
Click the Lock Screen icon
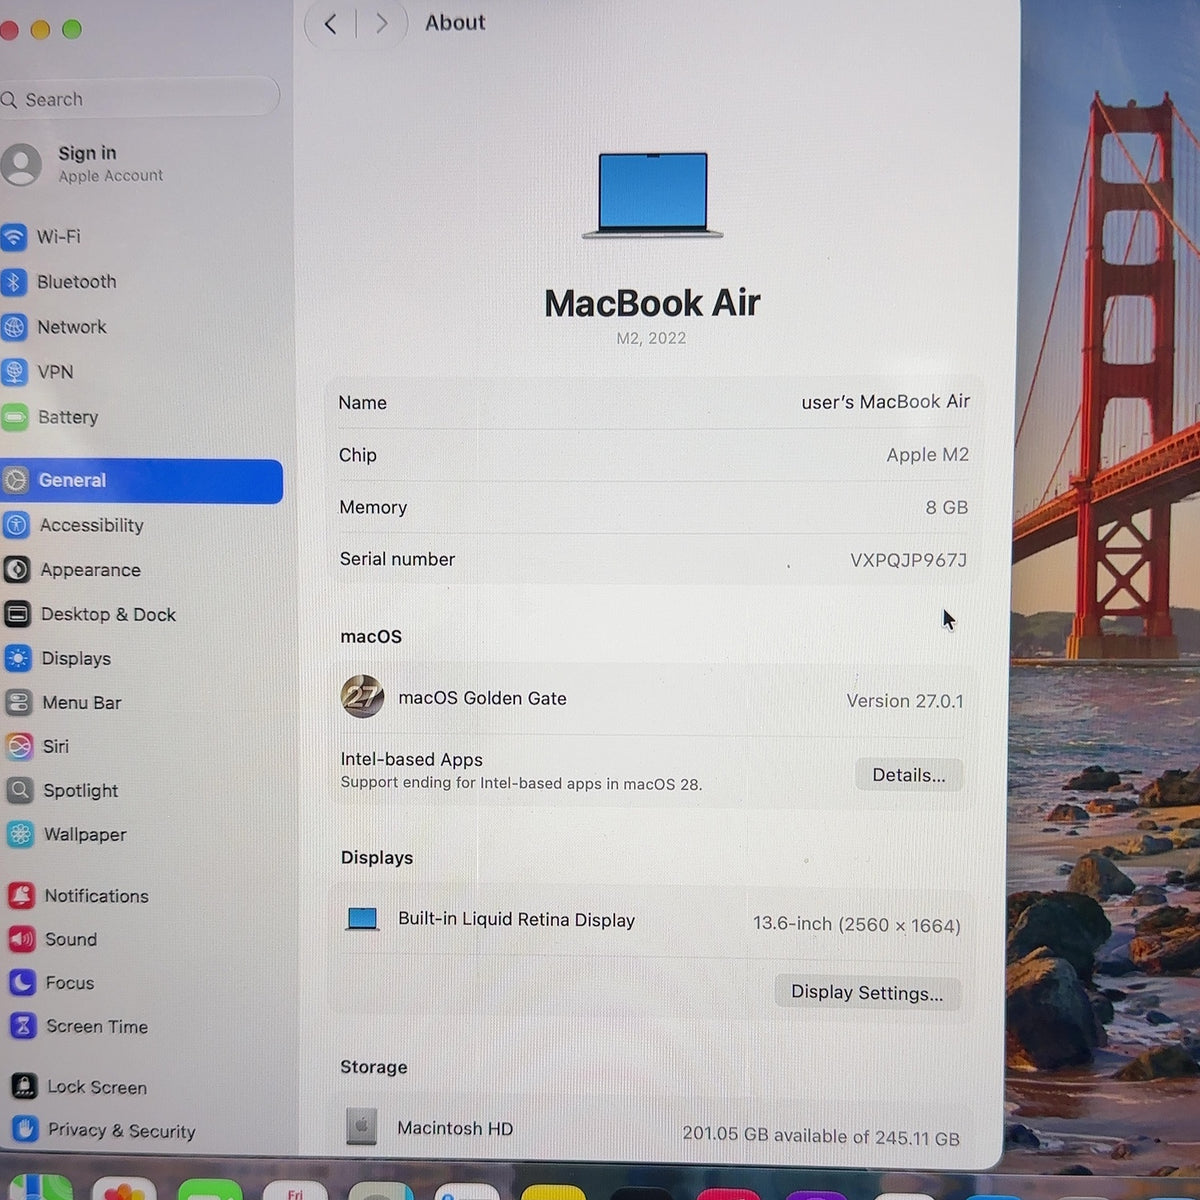[24, 1086]
